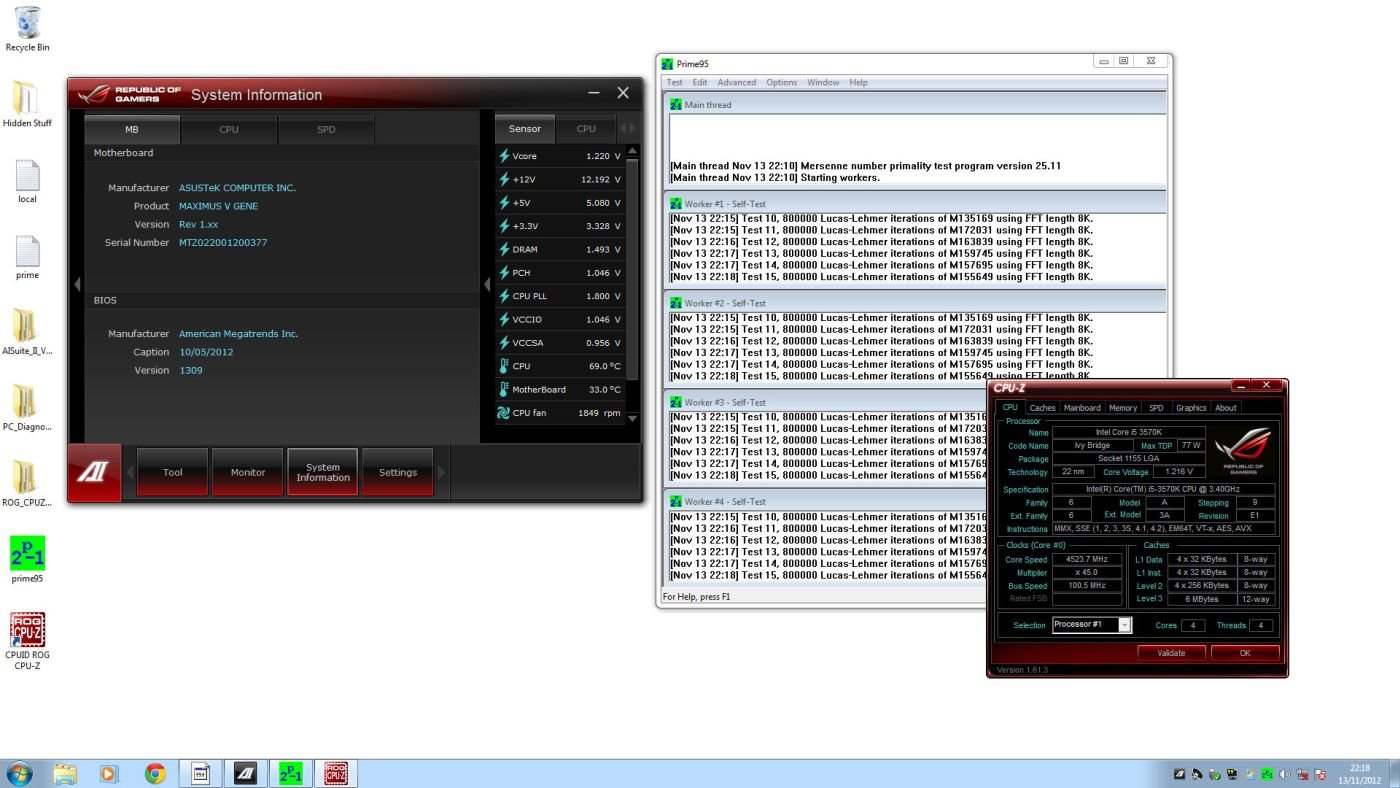Switch to the Mainboard tab in CPU-Z

click(x=1082, y=407)
